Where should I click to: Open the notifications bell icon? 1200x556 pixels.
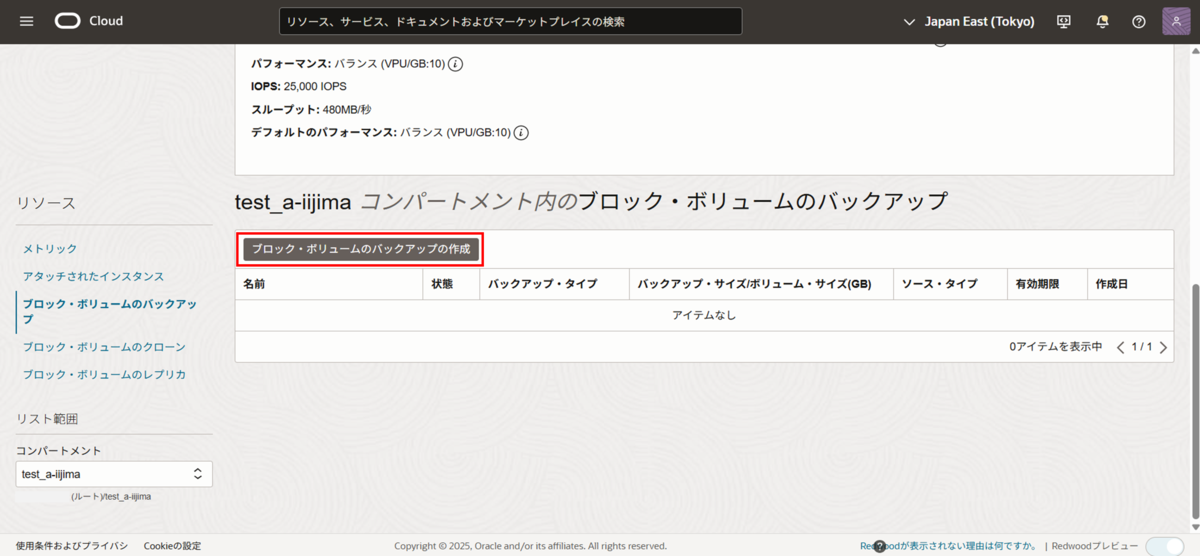click(x=1102, y=21)
